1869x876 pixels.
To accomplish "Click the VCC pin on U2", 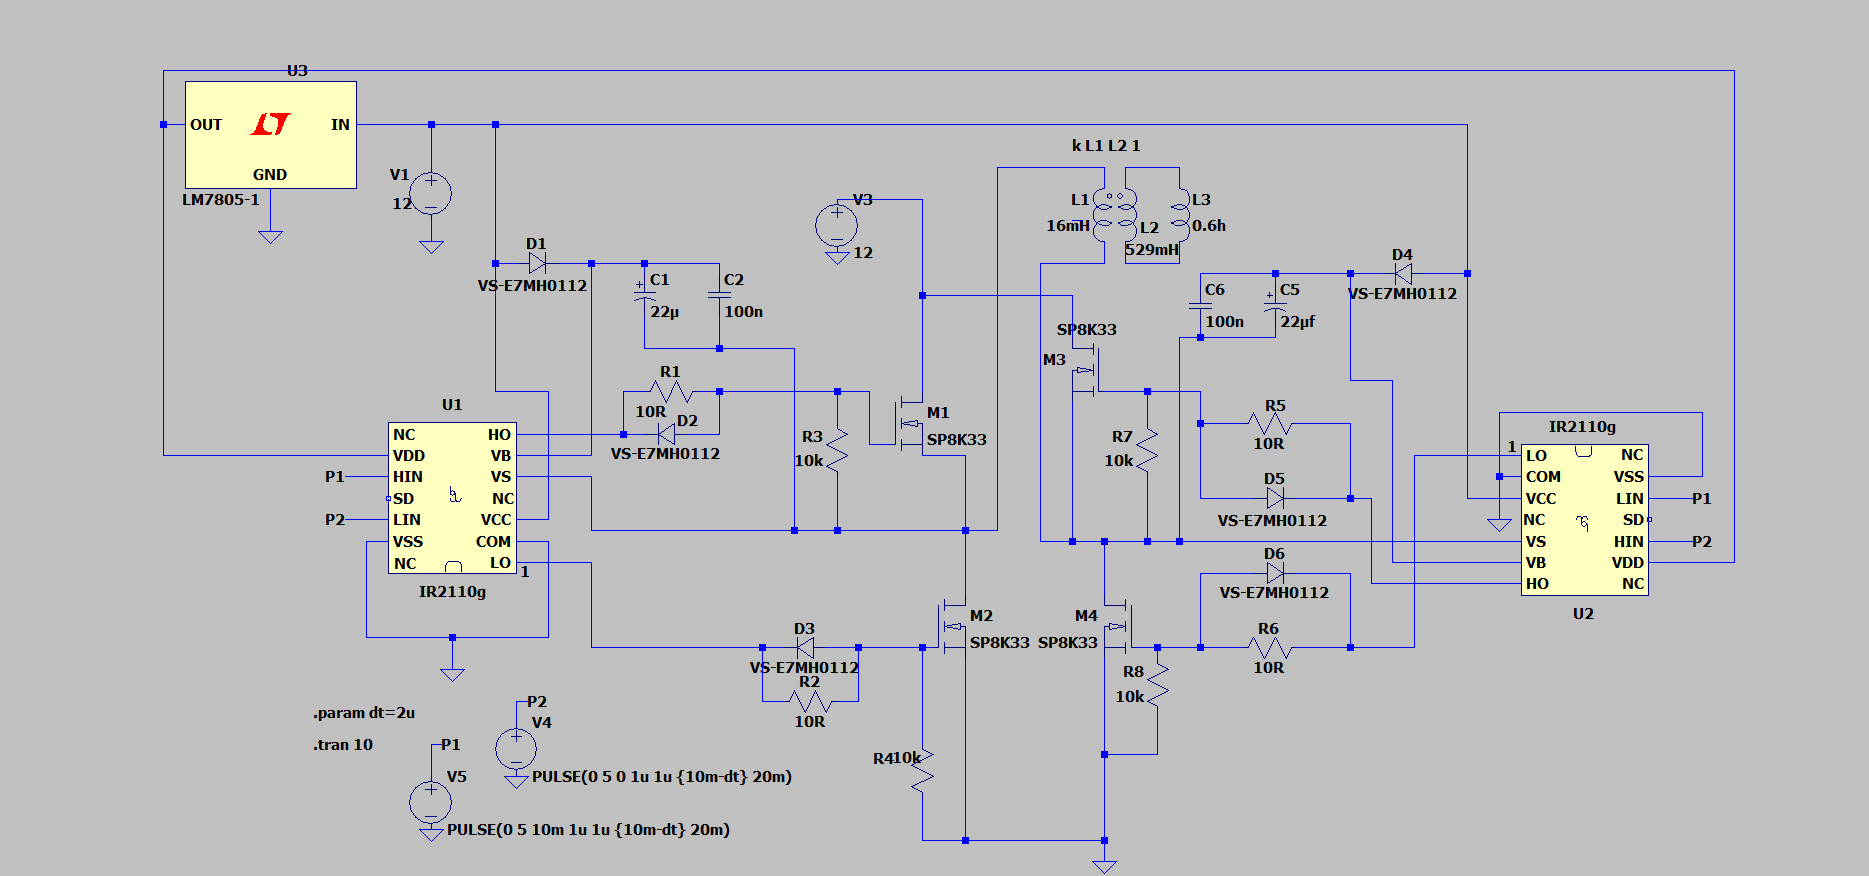I will click(1541, 499).
